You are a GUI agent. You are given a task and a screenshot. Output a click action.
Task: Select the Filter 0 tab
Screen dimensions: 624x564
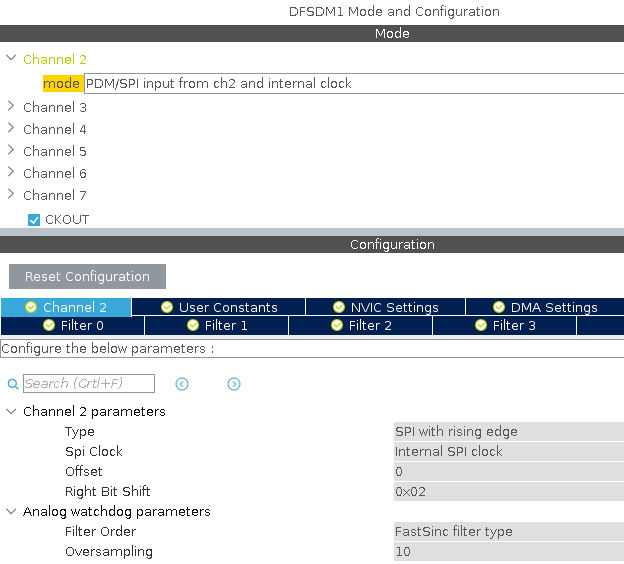tap(73, 325)
